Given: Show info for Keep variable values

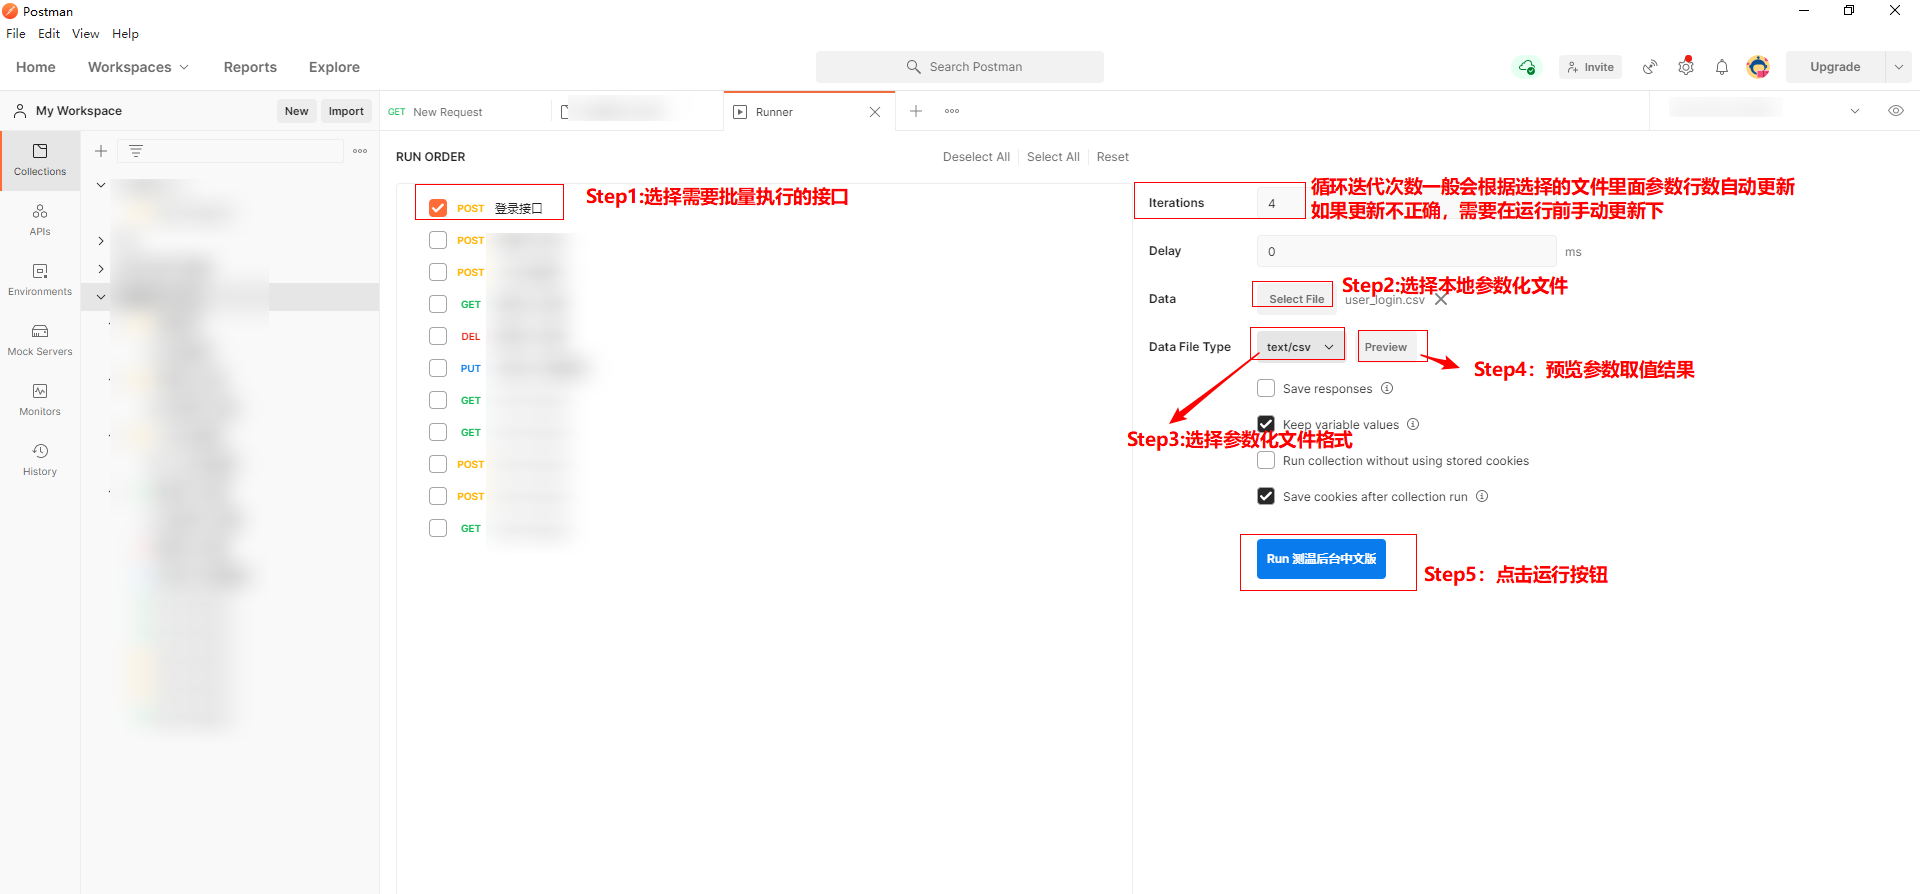Looking at the screenshot, I should [x=1413, y=424].
